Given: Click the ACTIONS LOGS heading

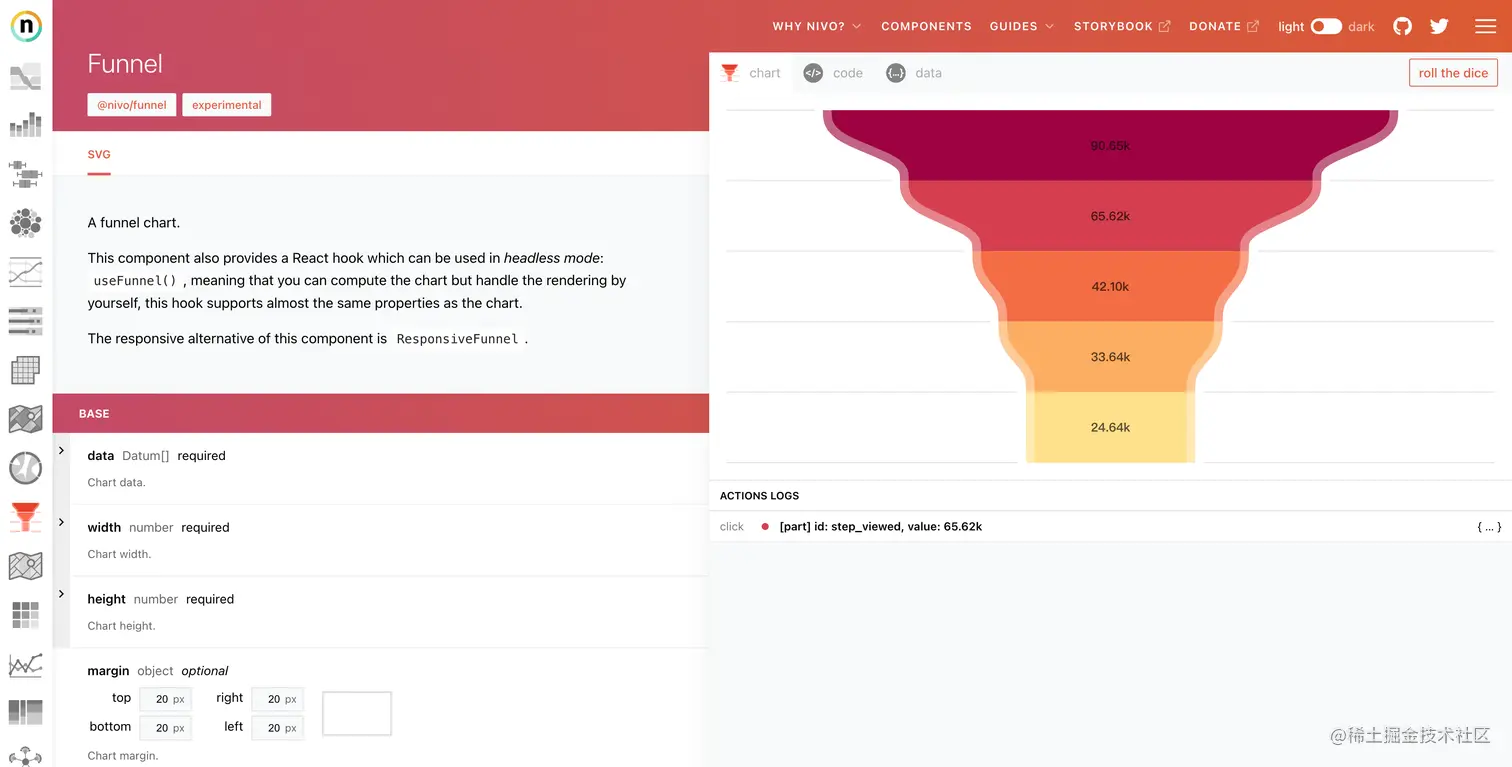Looking at the screenshot, I should coord(759,496).
